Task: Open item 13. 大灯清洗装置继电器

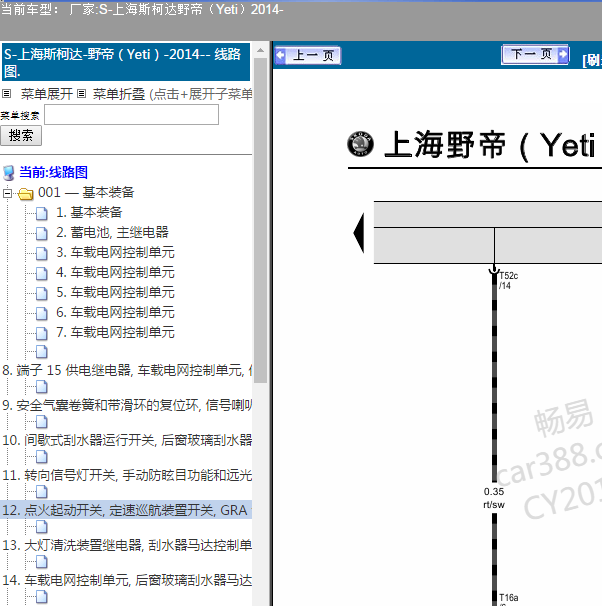Action: click(127, 545)
